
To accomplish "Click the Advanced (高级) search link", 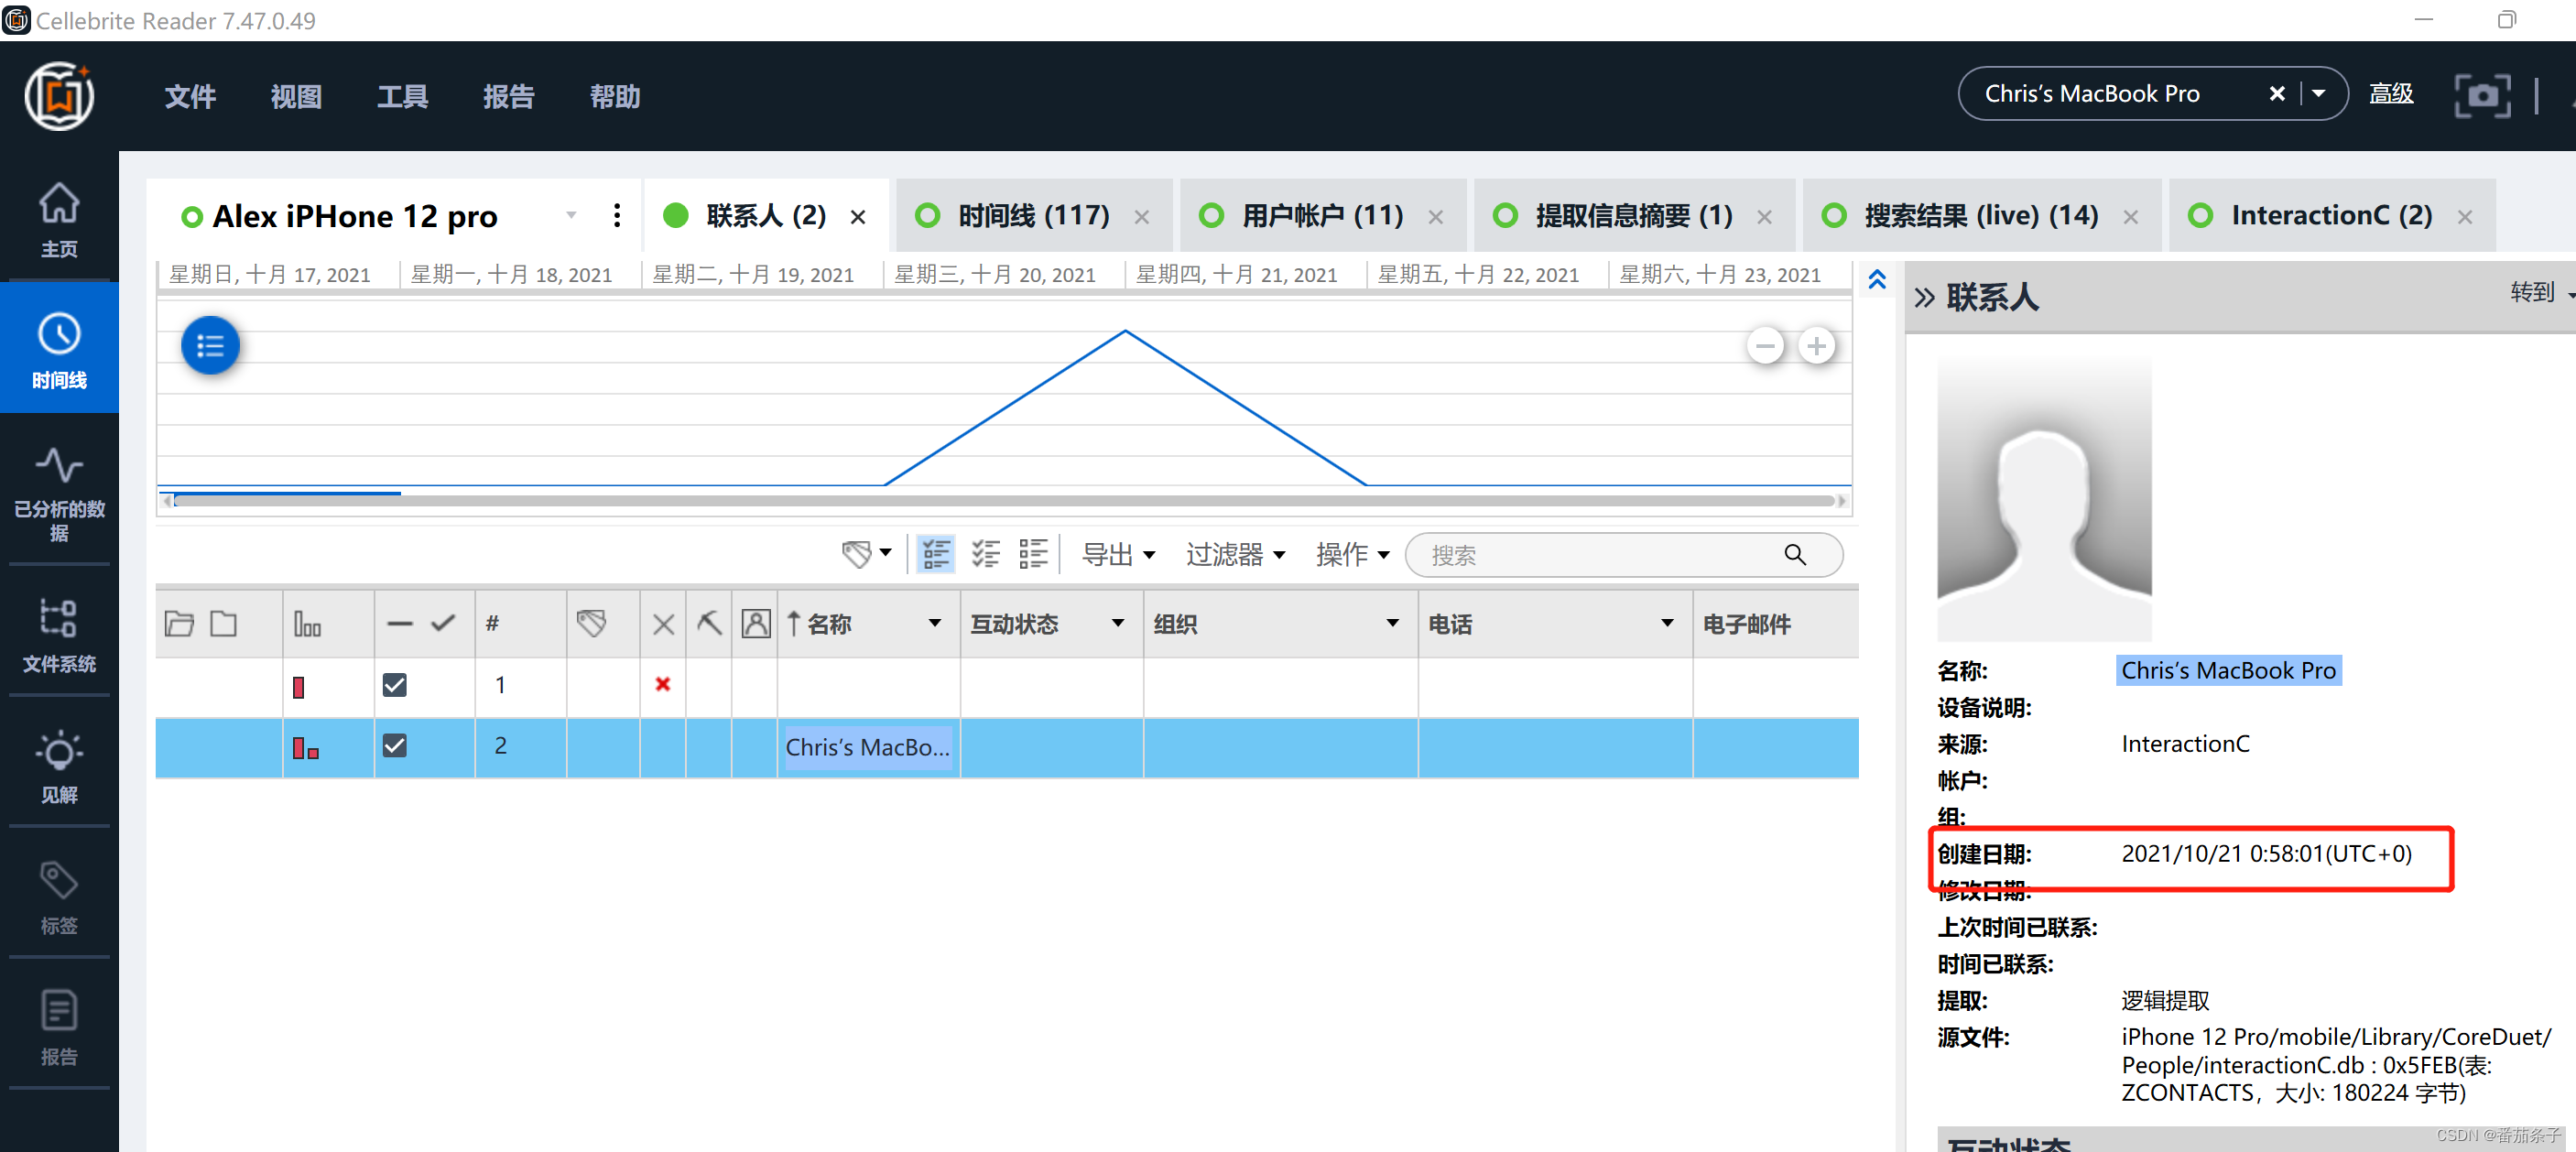I will coord(2391,94).
